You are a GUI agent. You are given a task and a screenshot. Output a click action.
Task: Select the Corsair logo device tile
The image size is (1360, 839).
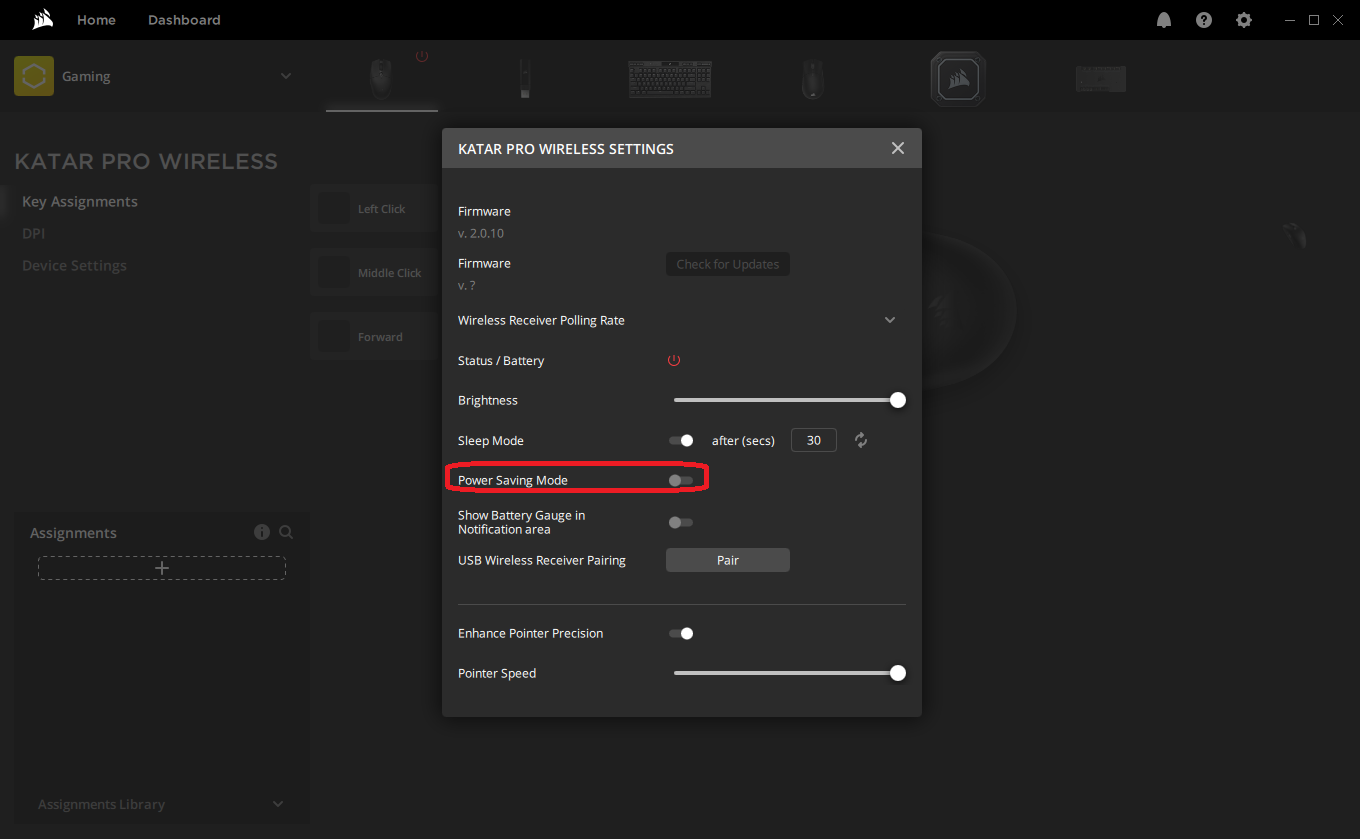(957, 79)
